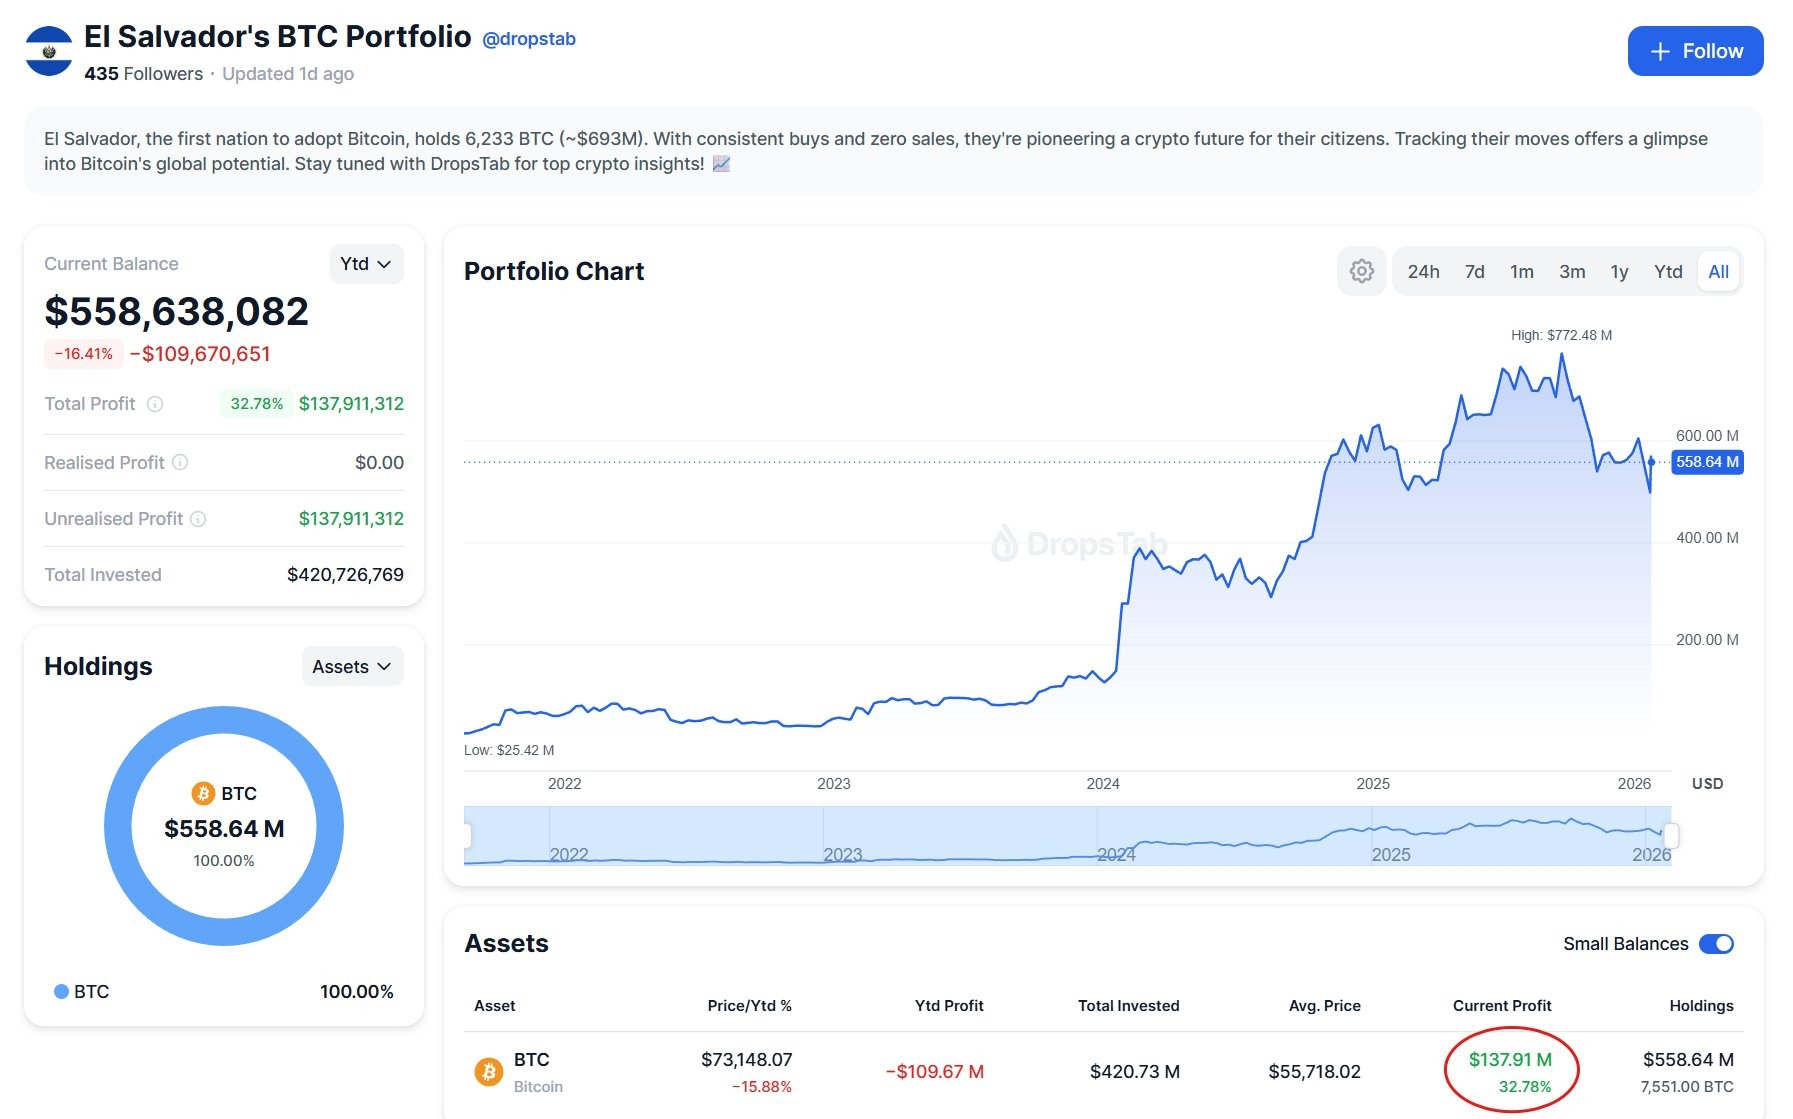Switch chart range to 3m
Viewport: 1793px width, 1119px height.
pos(1571,272)
